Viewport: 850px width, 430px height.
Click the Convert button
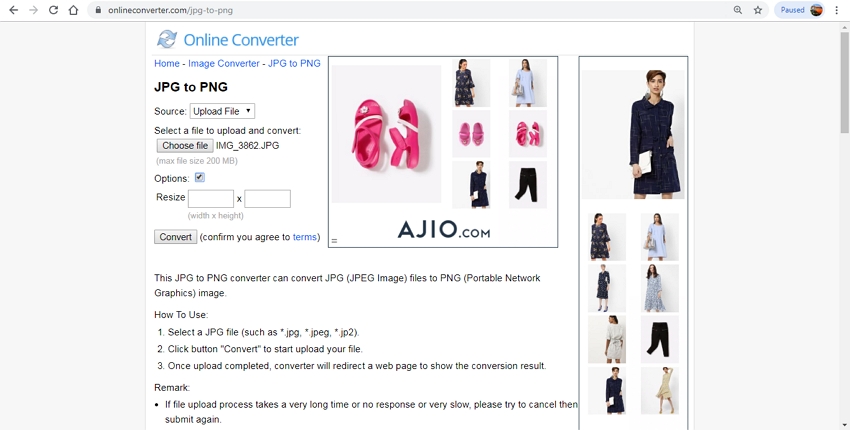point(176,237)
